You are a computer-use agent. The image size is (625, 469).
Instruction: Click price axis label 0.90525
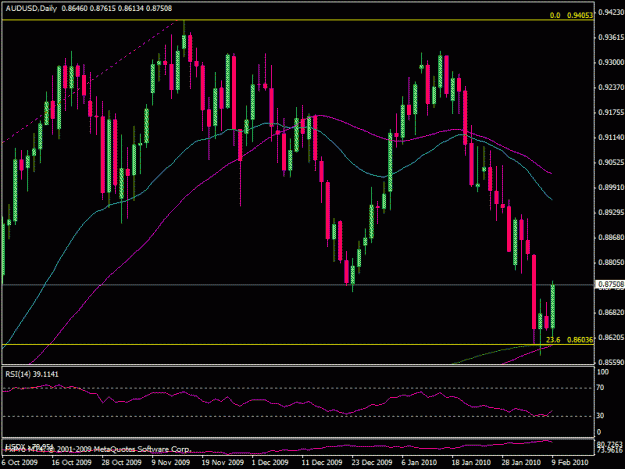pos(611,162)
